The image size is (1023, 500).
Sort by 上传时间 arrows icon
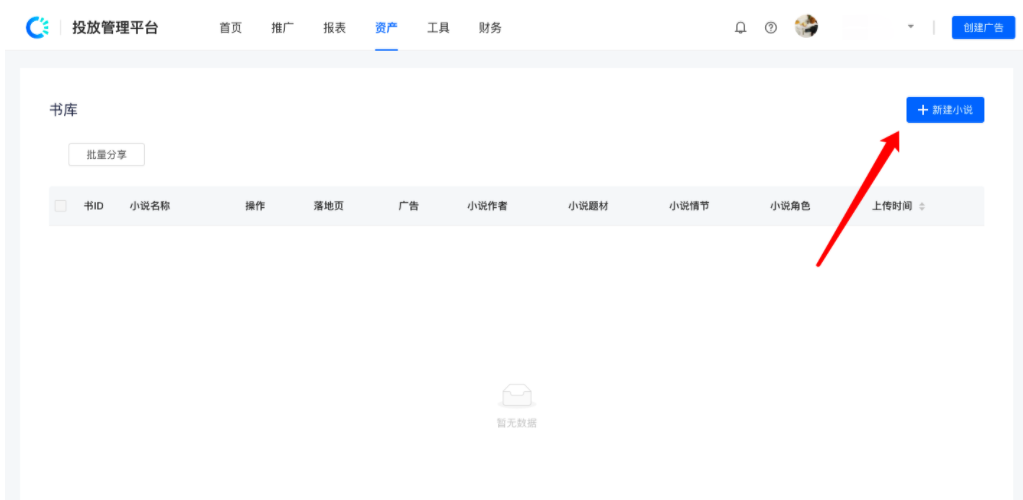coord(922,206)
